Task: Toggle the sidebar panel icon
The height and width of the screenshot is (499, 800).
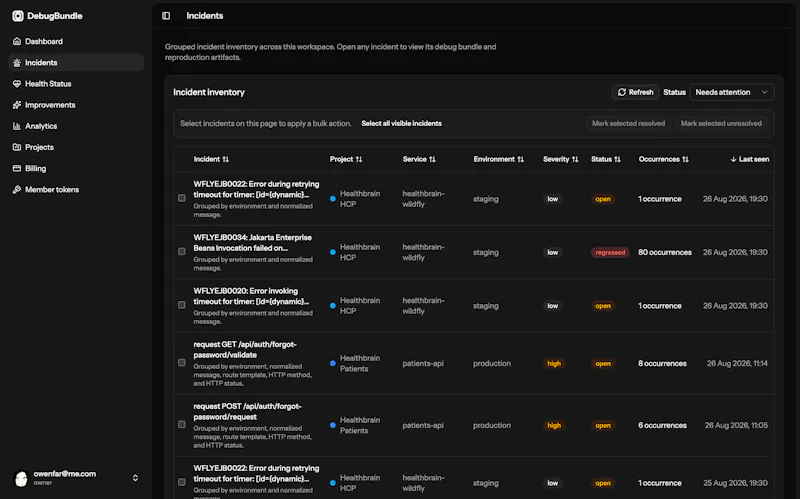Action: point(166,16)
